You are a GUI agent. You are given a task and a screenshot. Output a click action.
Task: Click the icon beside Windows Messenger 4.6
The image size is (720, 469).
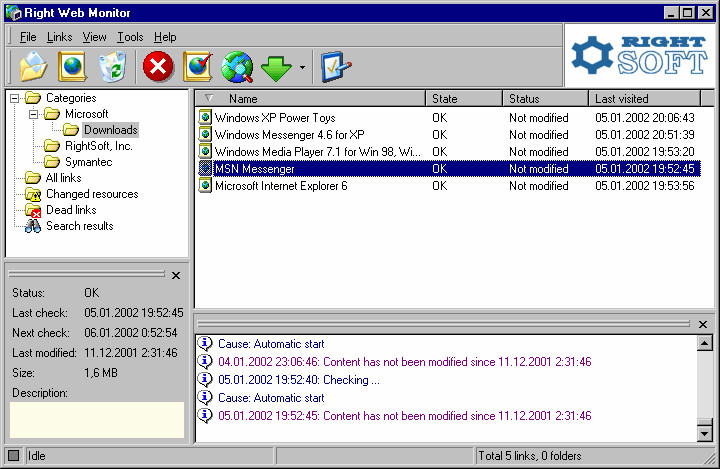205,135
